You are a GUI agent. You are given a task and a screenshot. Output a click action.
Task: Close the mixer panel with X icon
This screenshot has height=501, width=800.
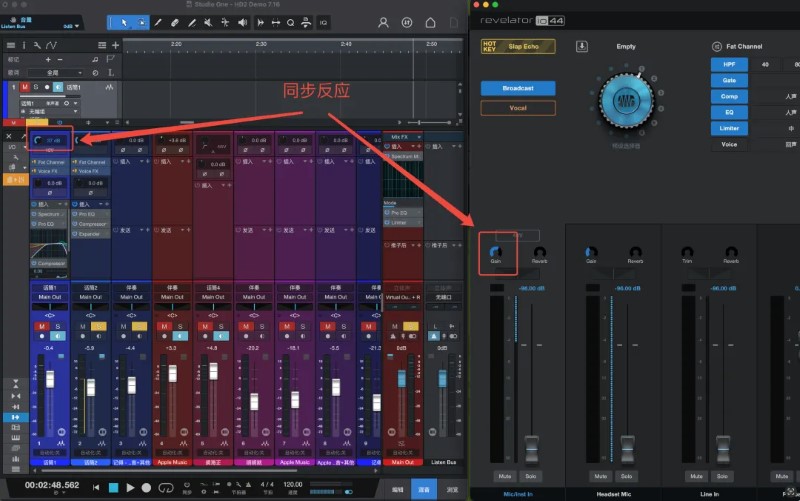[x=9, y=136]
